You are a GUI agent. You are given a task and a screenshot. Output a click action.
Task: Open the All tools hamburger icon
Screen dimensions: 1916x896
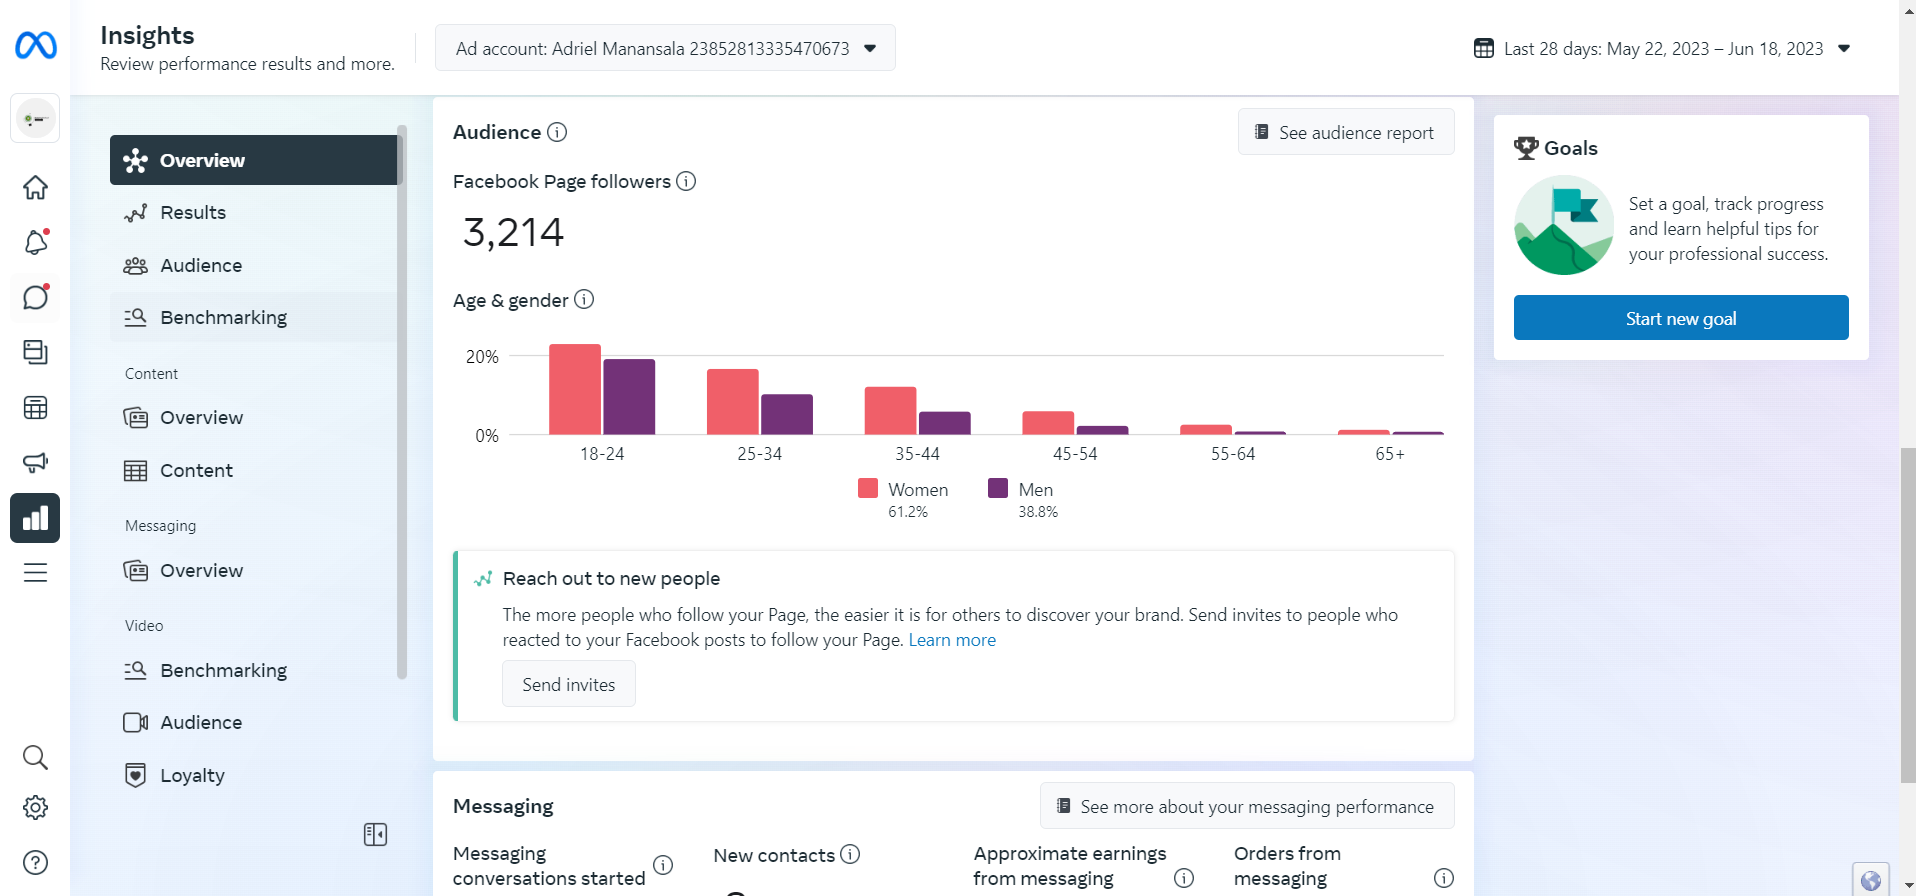tap(35, 572)
